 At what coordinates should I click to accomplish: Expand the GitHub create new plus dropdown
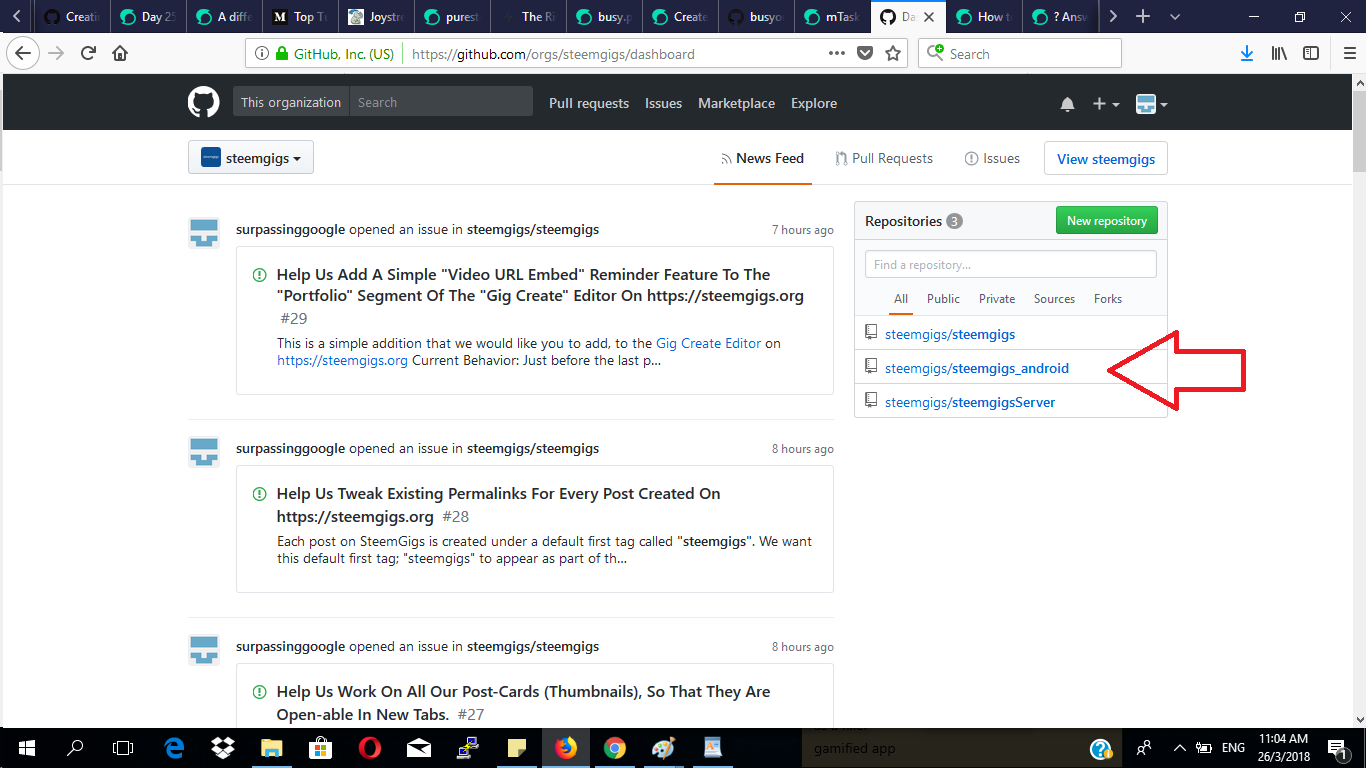coord(1106,104)
